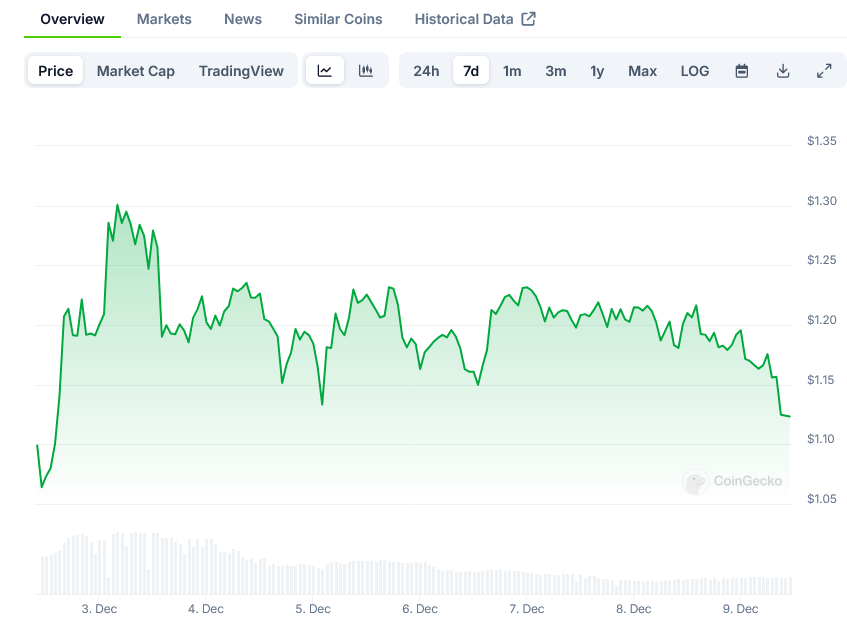Set the range to 1m
The height and width of the screenshot is (633, 847).
click(512, 71)
